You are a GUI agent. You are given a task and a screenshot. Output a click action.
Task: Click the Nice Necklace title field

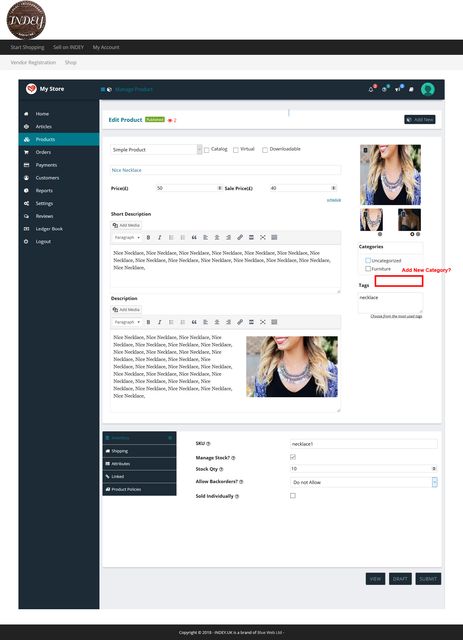(x=225, y=170)
